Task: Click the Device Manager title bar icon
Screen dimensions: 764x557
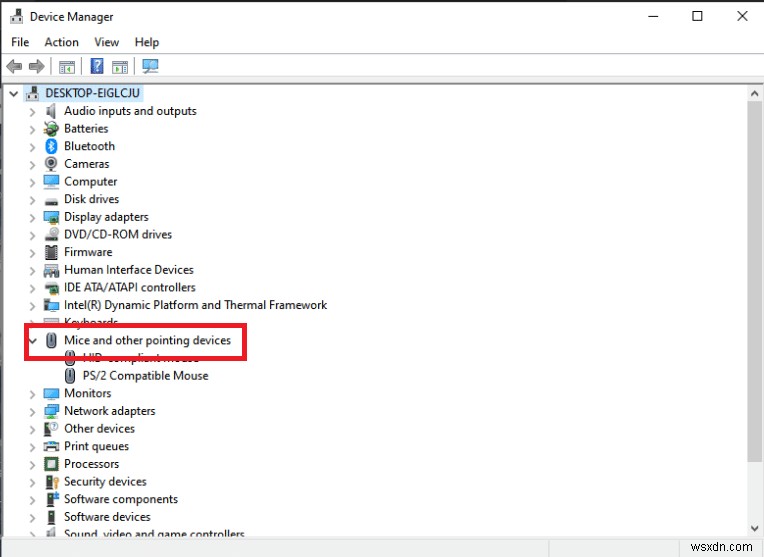Action: pyautogui.click(x=17, y=16)
